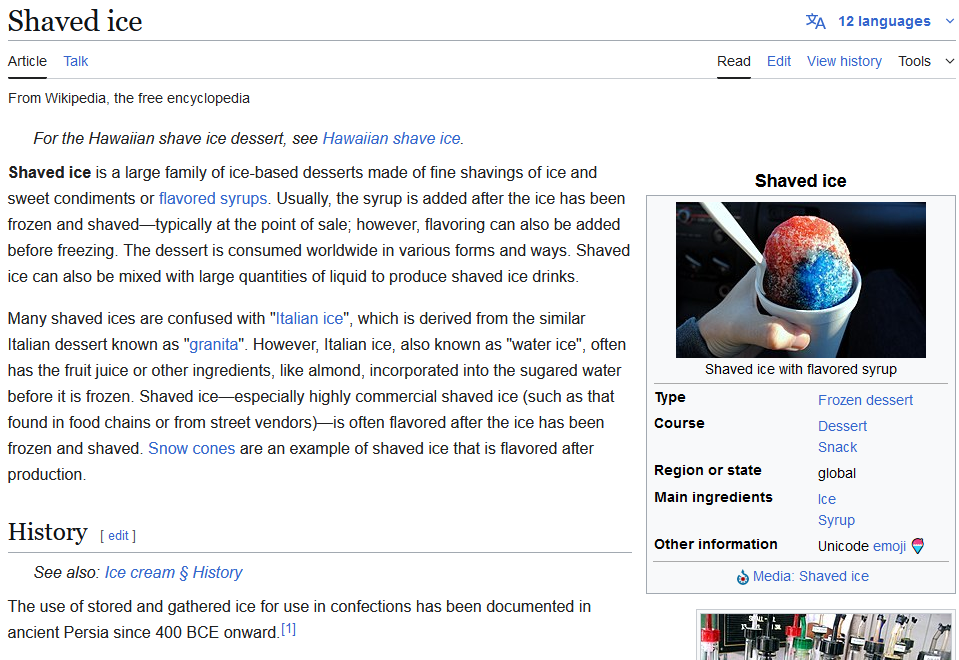This screenshot has width=959, height=660.
Task: Follow the Snack course link
Action: [837, 447]
